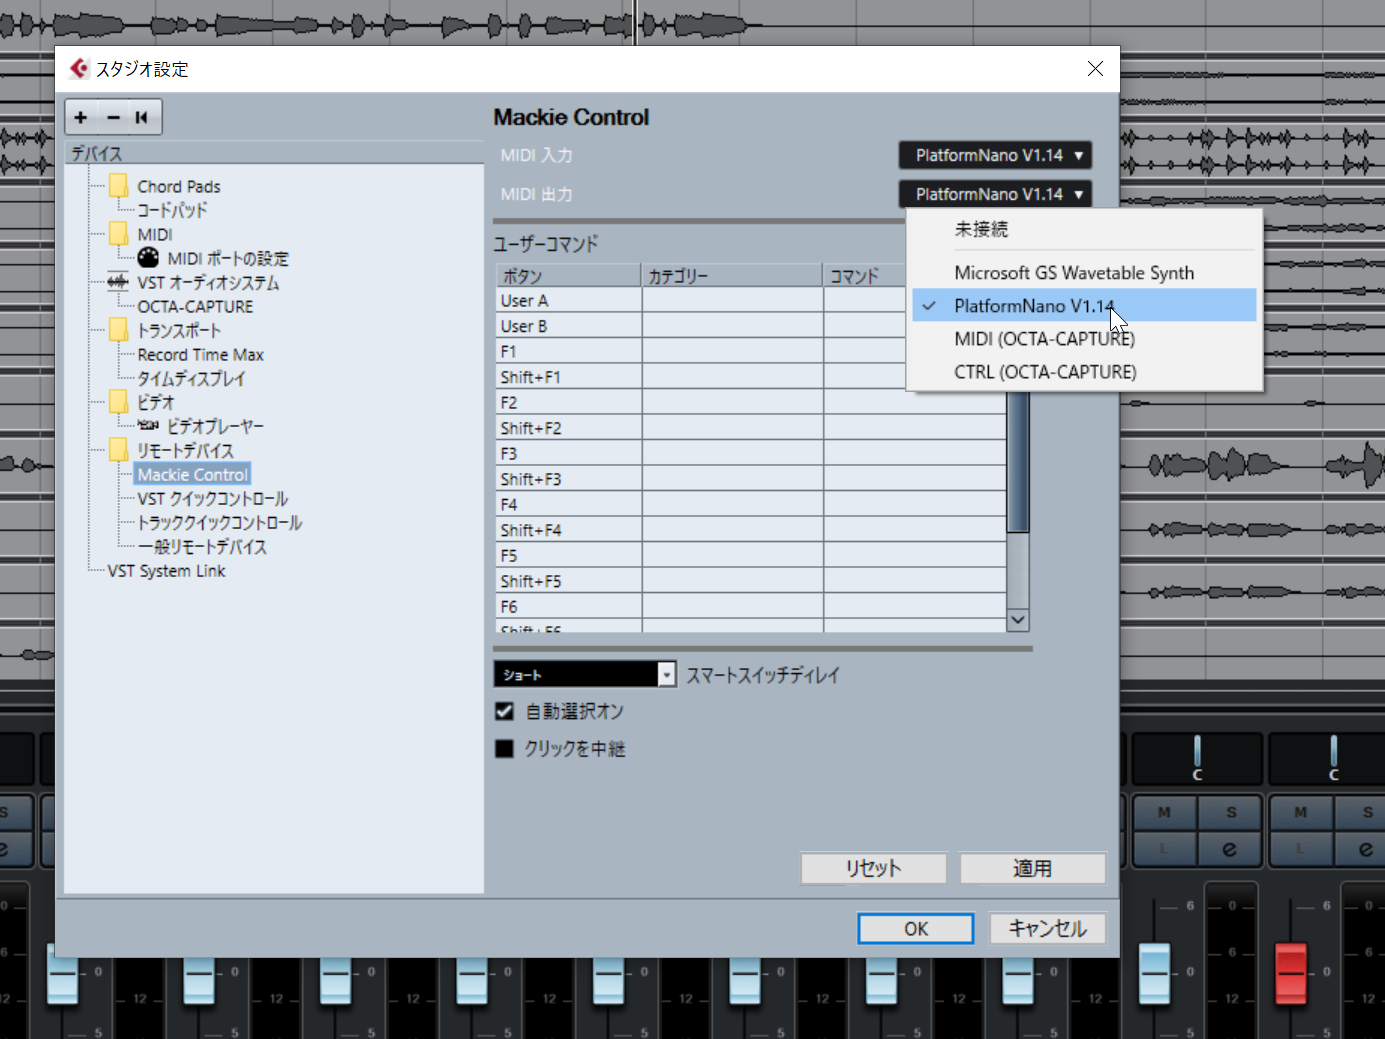Click the Chord Pads folder icon
The height and width of the screenshot is (1039, 1385).
pos(118,186)
